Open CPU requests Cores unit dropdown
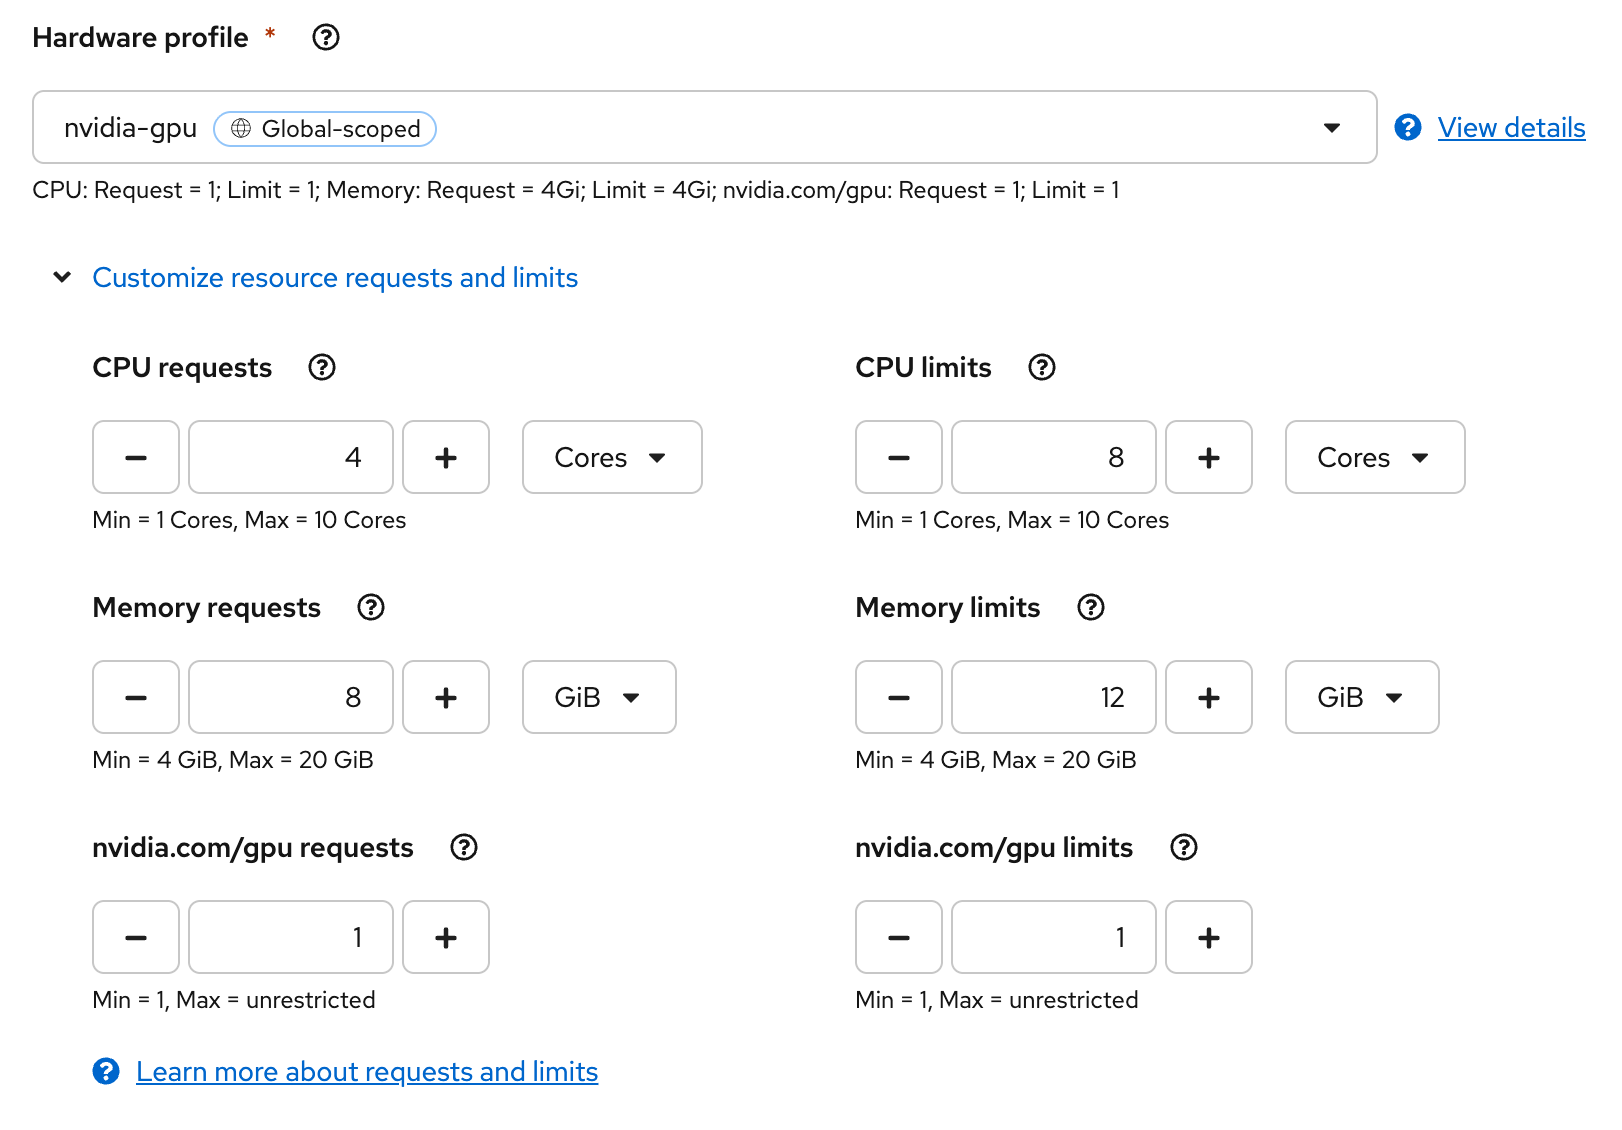Image resolution: width=1622 pixels, height=1130 pixels. (x=611, y=458)
